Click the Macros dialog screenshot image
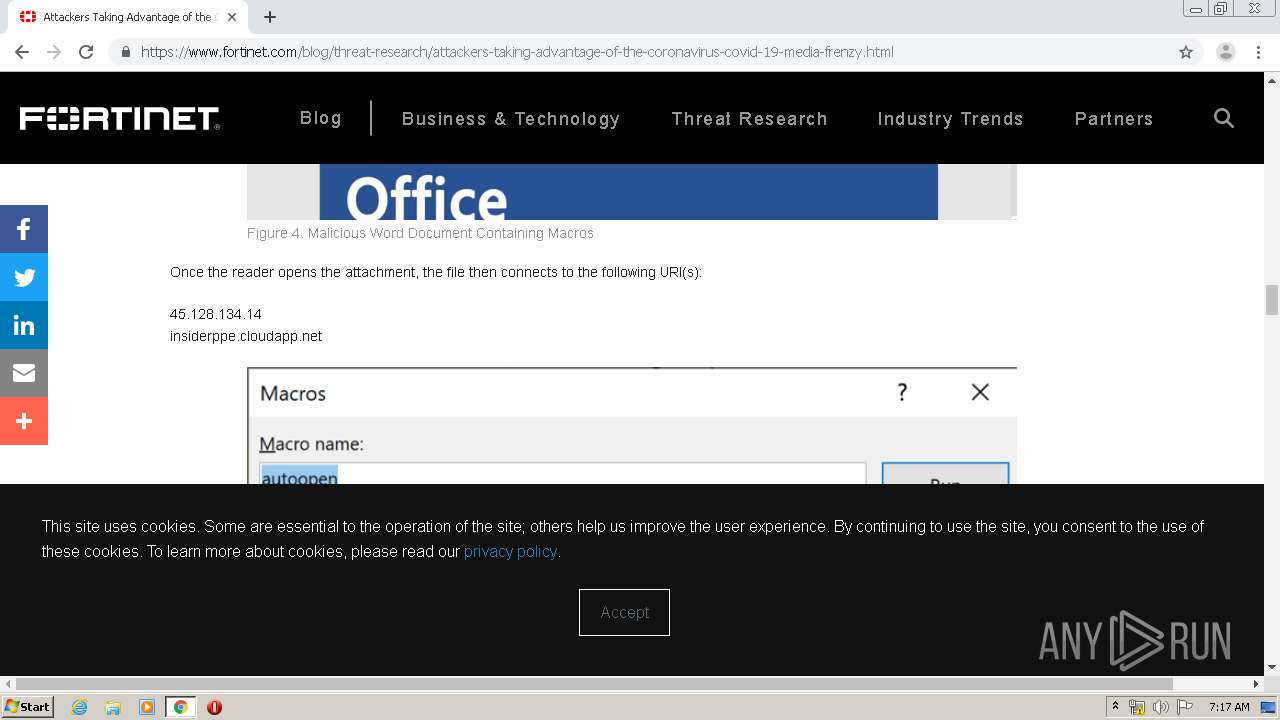Screen dimensions: 1280x720 (x=632, y=426)
